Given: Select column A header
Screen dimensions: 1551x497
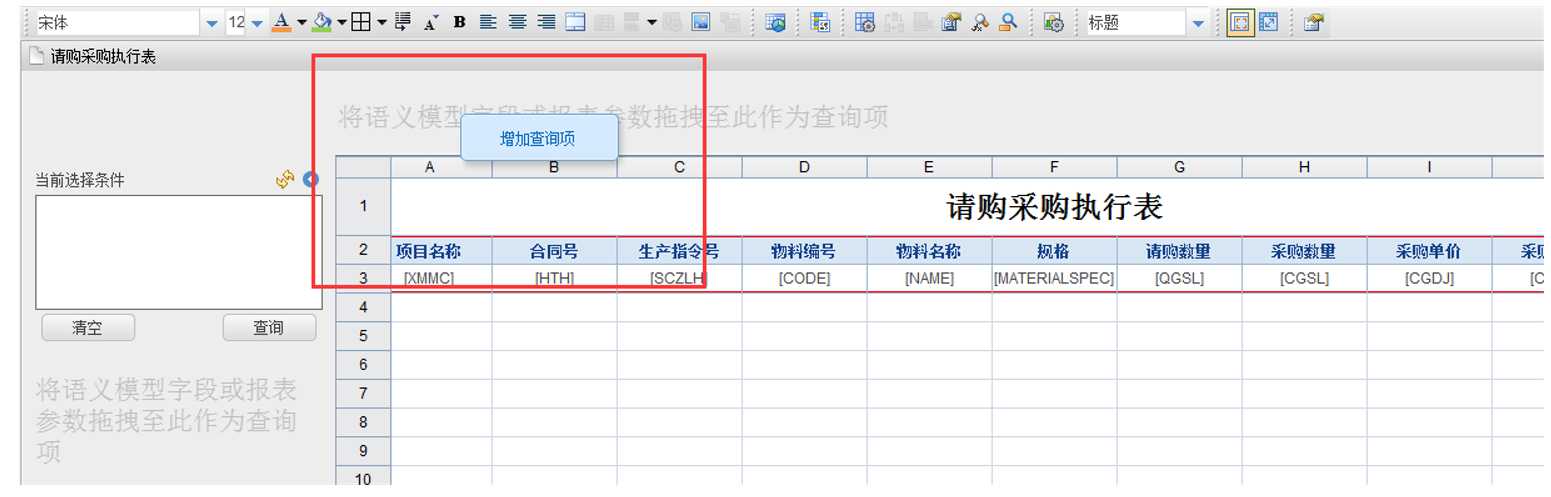Looking at the screenshot, I should tap(441, 167).
